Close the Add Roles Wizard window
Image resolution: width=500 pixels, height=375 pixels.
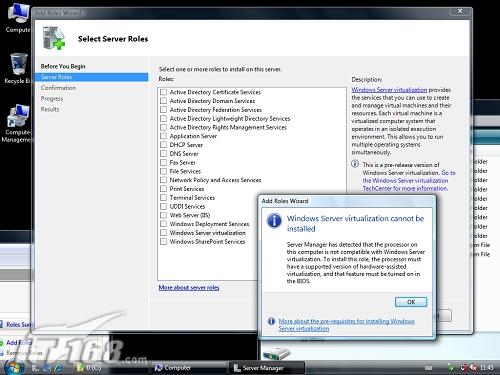[460, 11]
